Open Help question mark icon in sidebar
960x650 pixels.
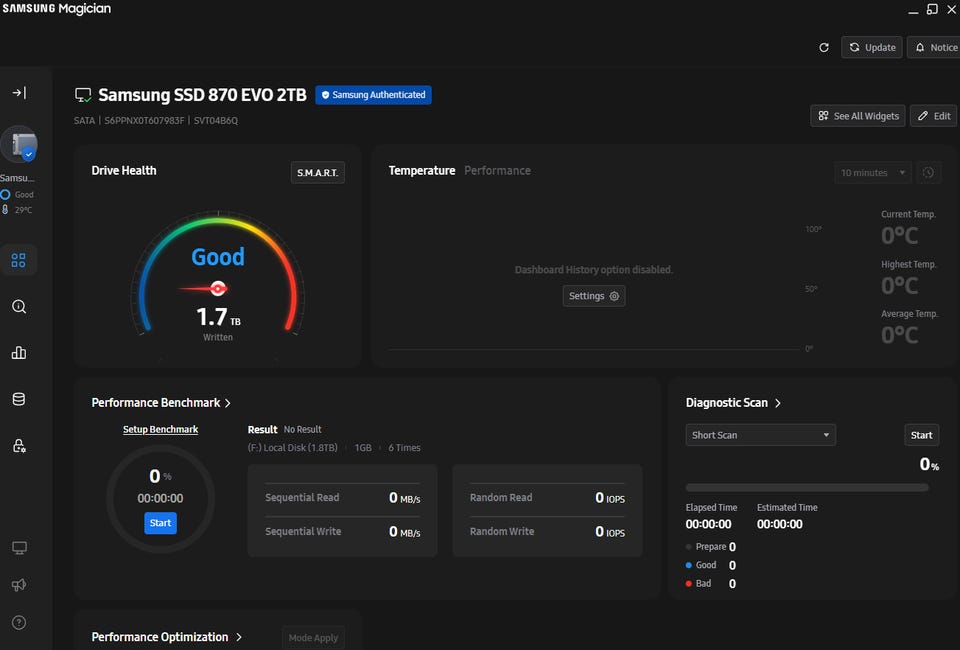pos(19,622)
